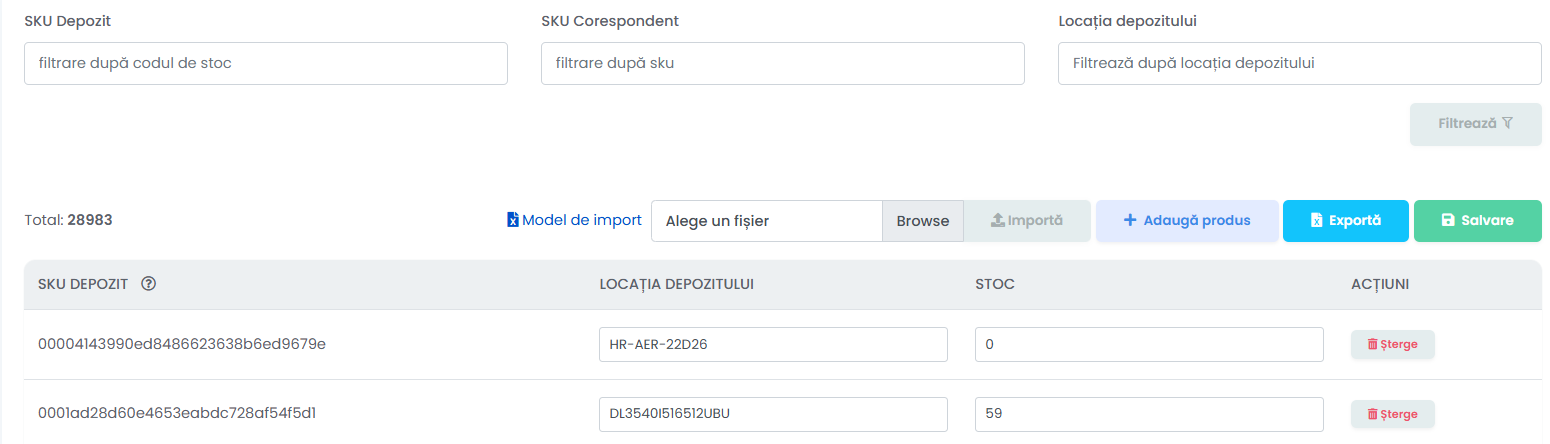Click the help icon beside SKU DEPOZIT
The width and height of the screenshot is (1550, 444).
click(149, 284)
